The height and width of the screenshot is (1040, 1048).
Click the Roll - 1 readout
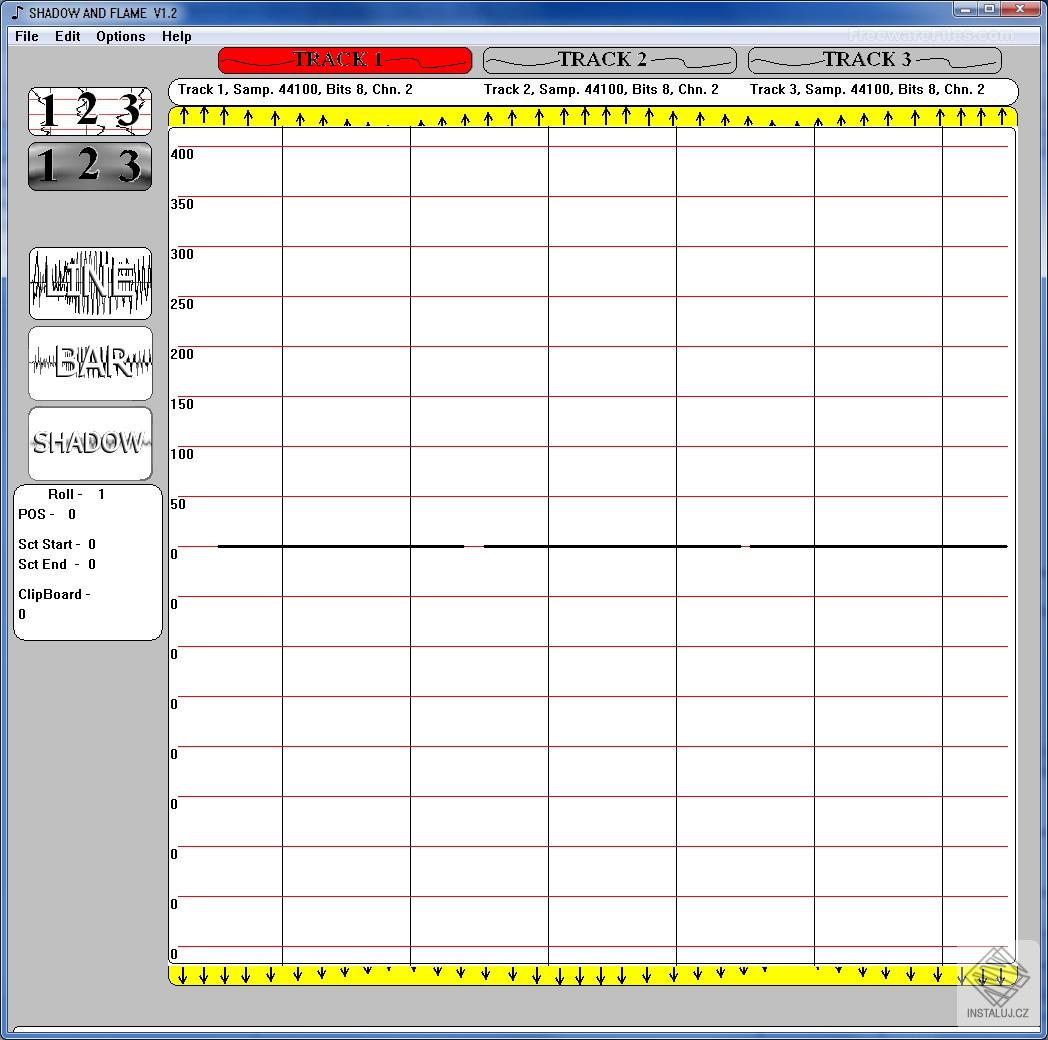pyautogui.click(x=76, y=495)
